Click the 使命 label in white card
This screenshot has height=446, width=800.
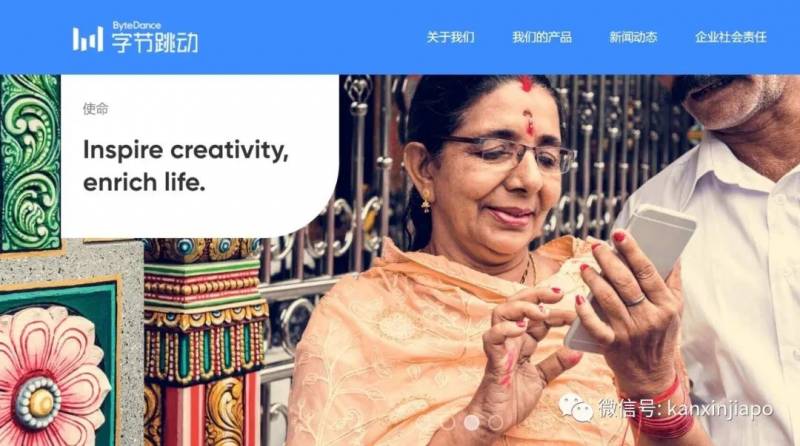click(x=95, y=109)
